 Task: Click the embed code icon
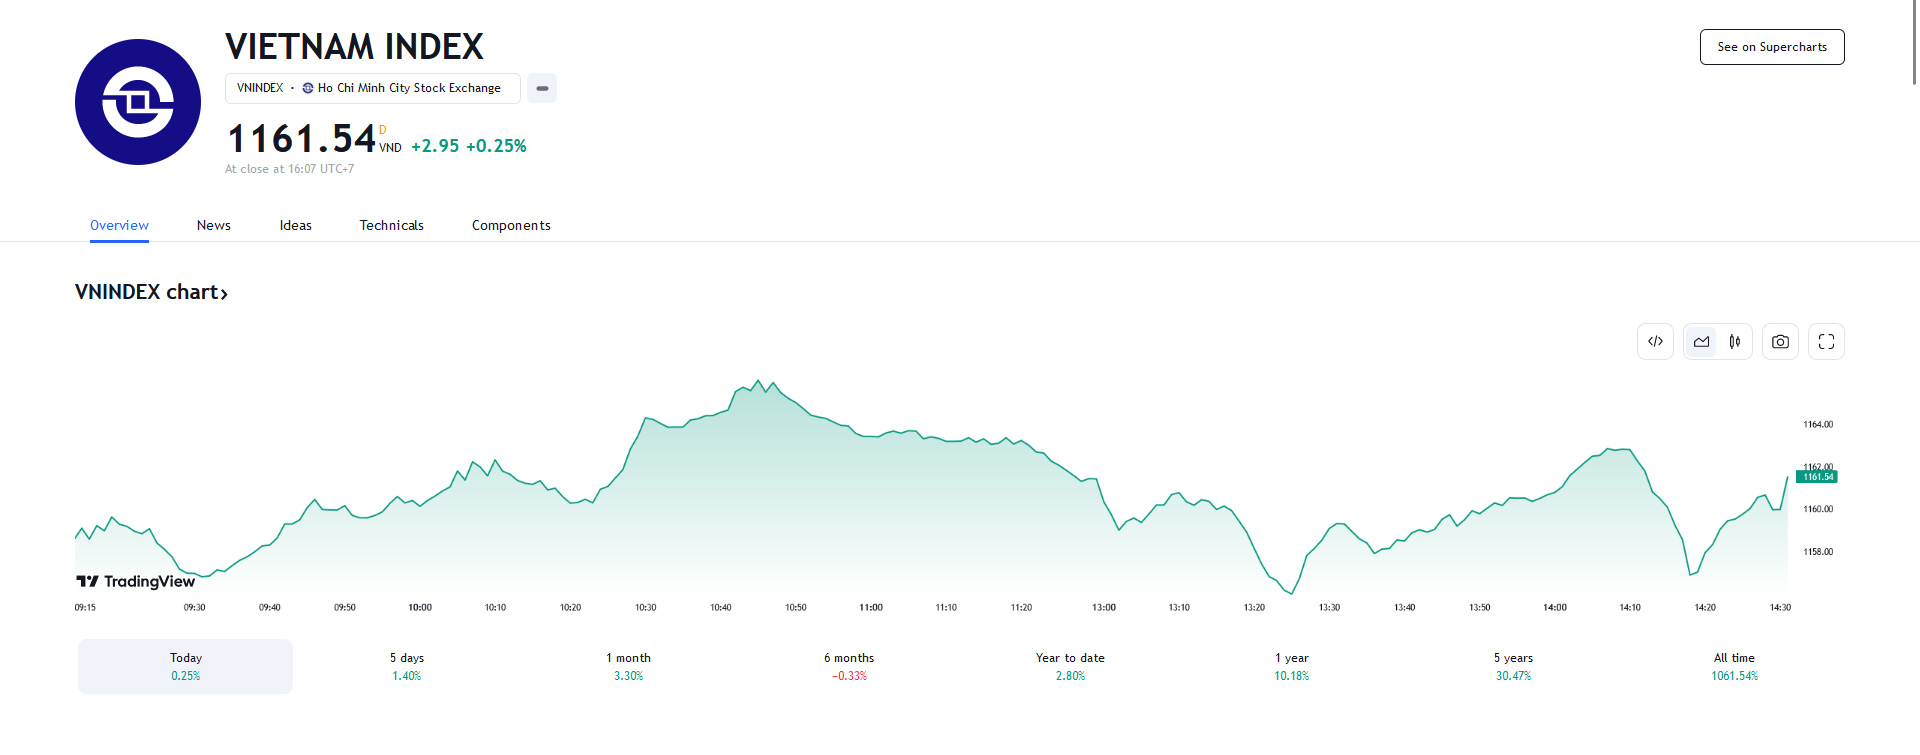coord(1655,342)
